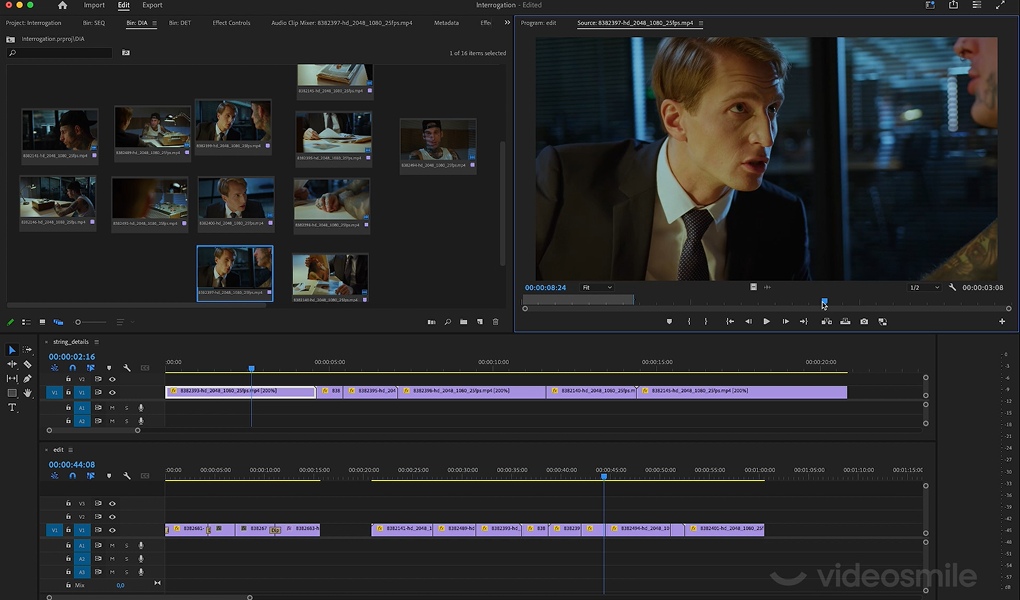Create a new bin folder
This screenshot has height=600, width=1020.
pyautogui.click(x=463, y=322)
